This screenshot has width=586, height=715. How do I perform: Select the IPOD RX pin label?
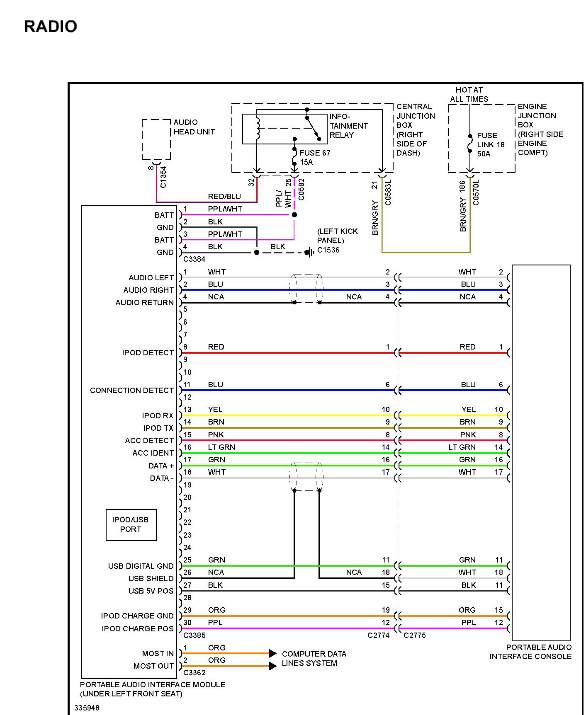click(x=158, y=415)
